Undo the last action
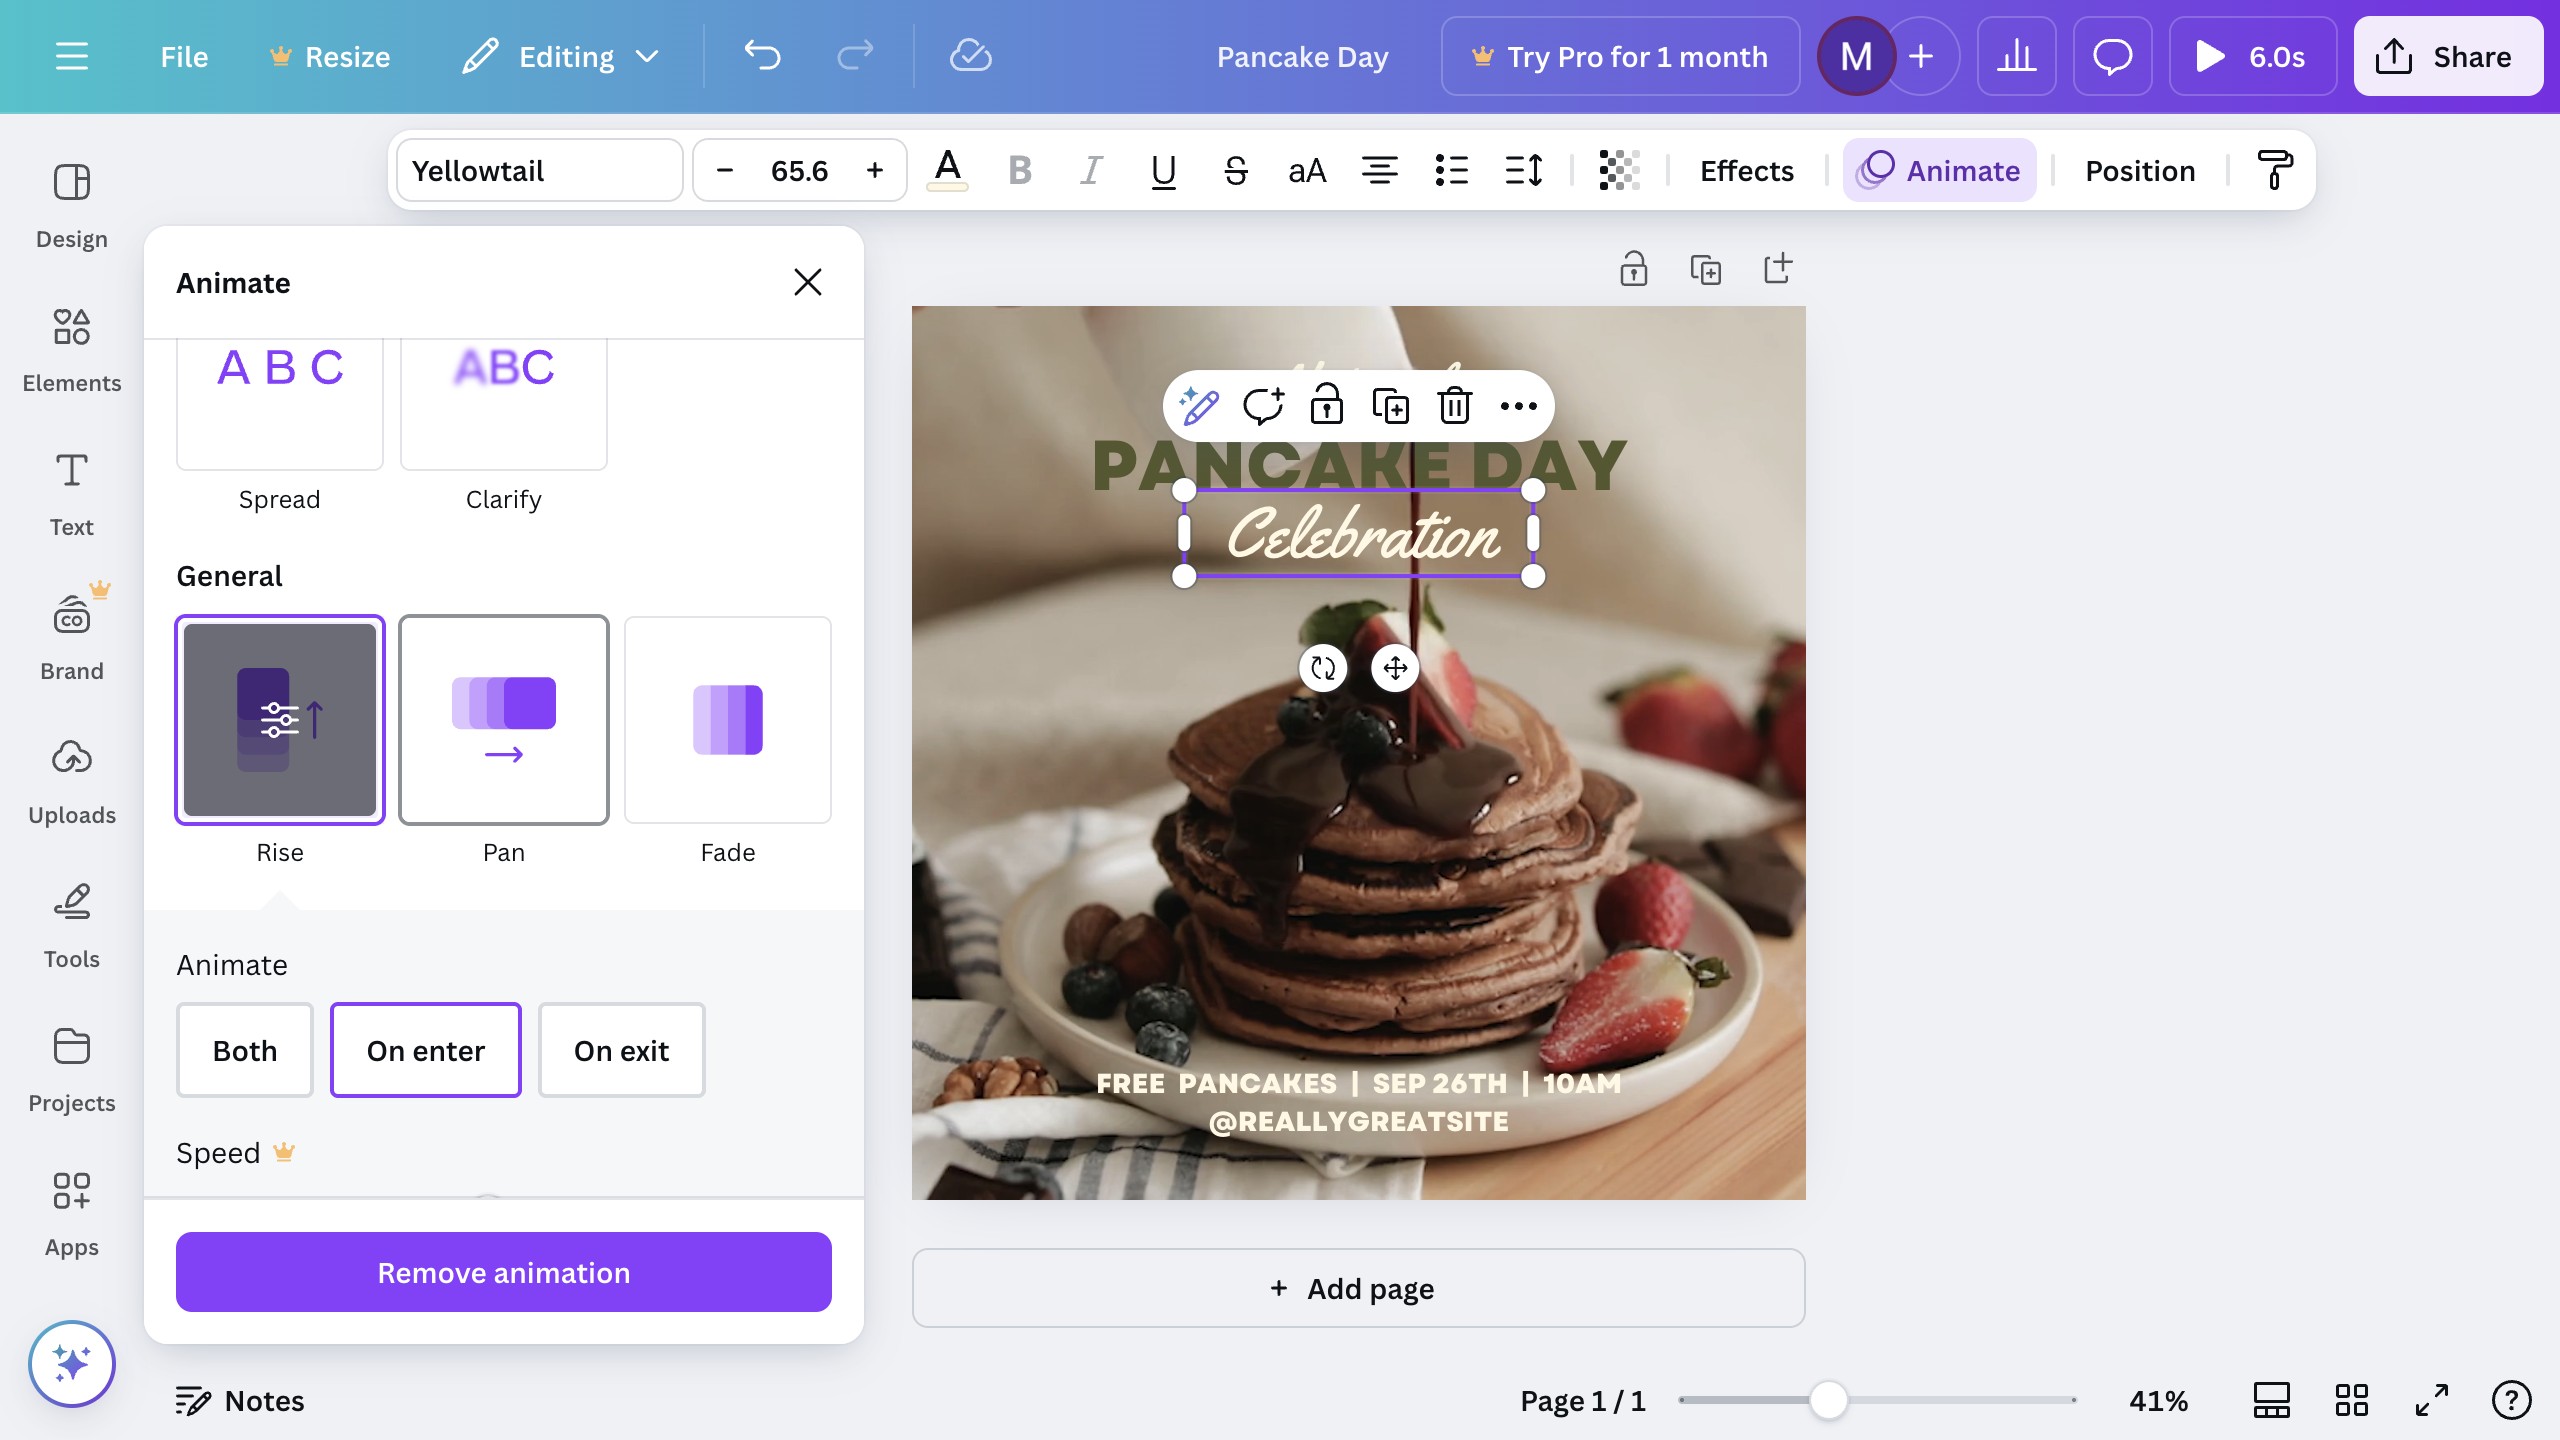The height and width of the screenshot is (1440, 2560). tap(762, 57)
